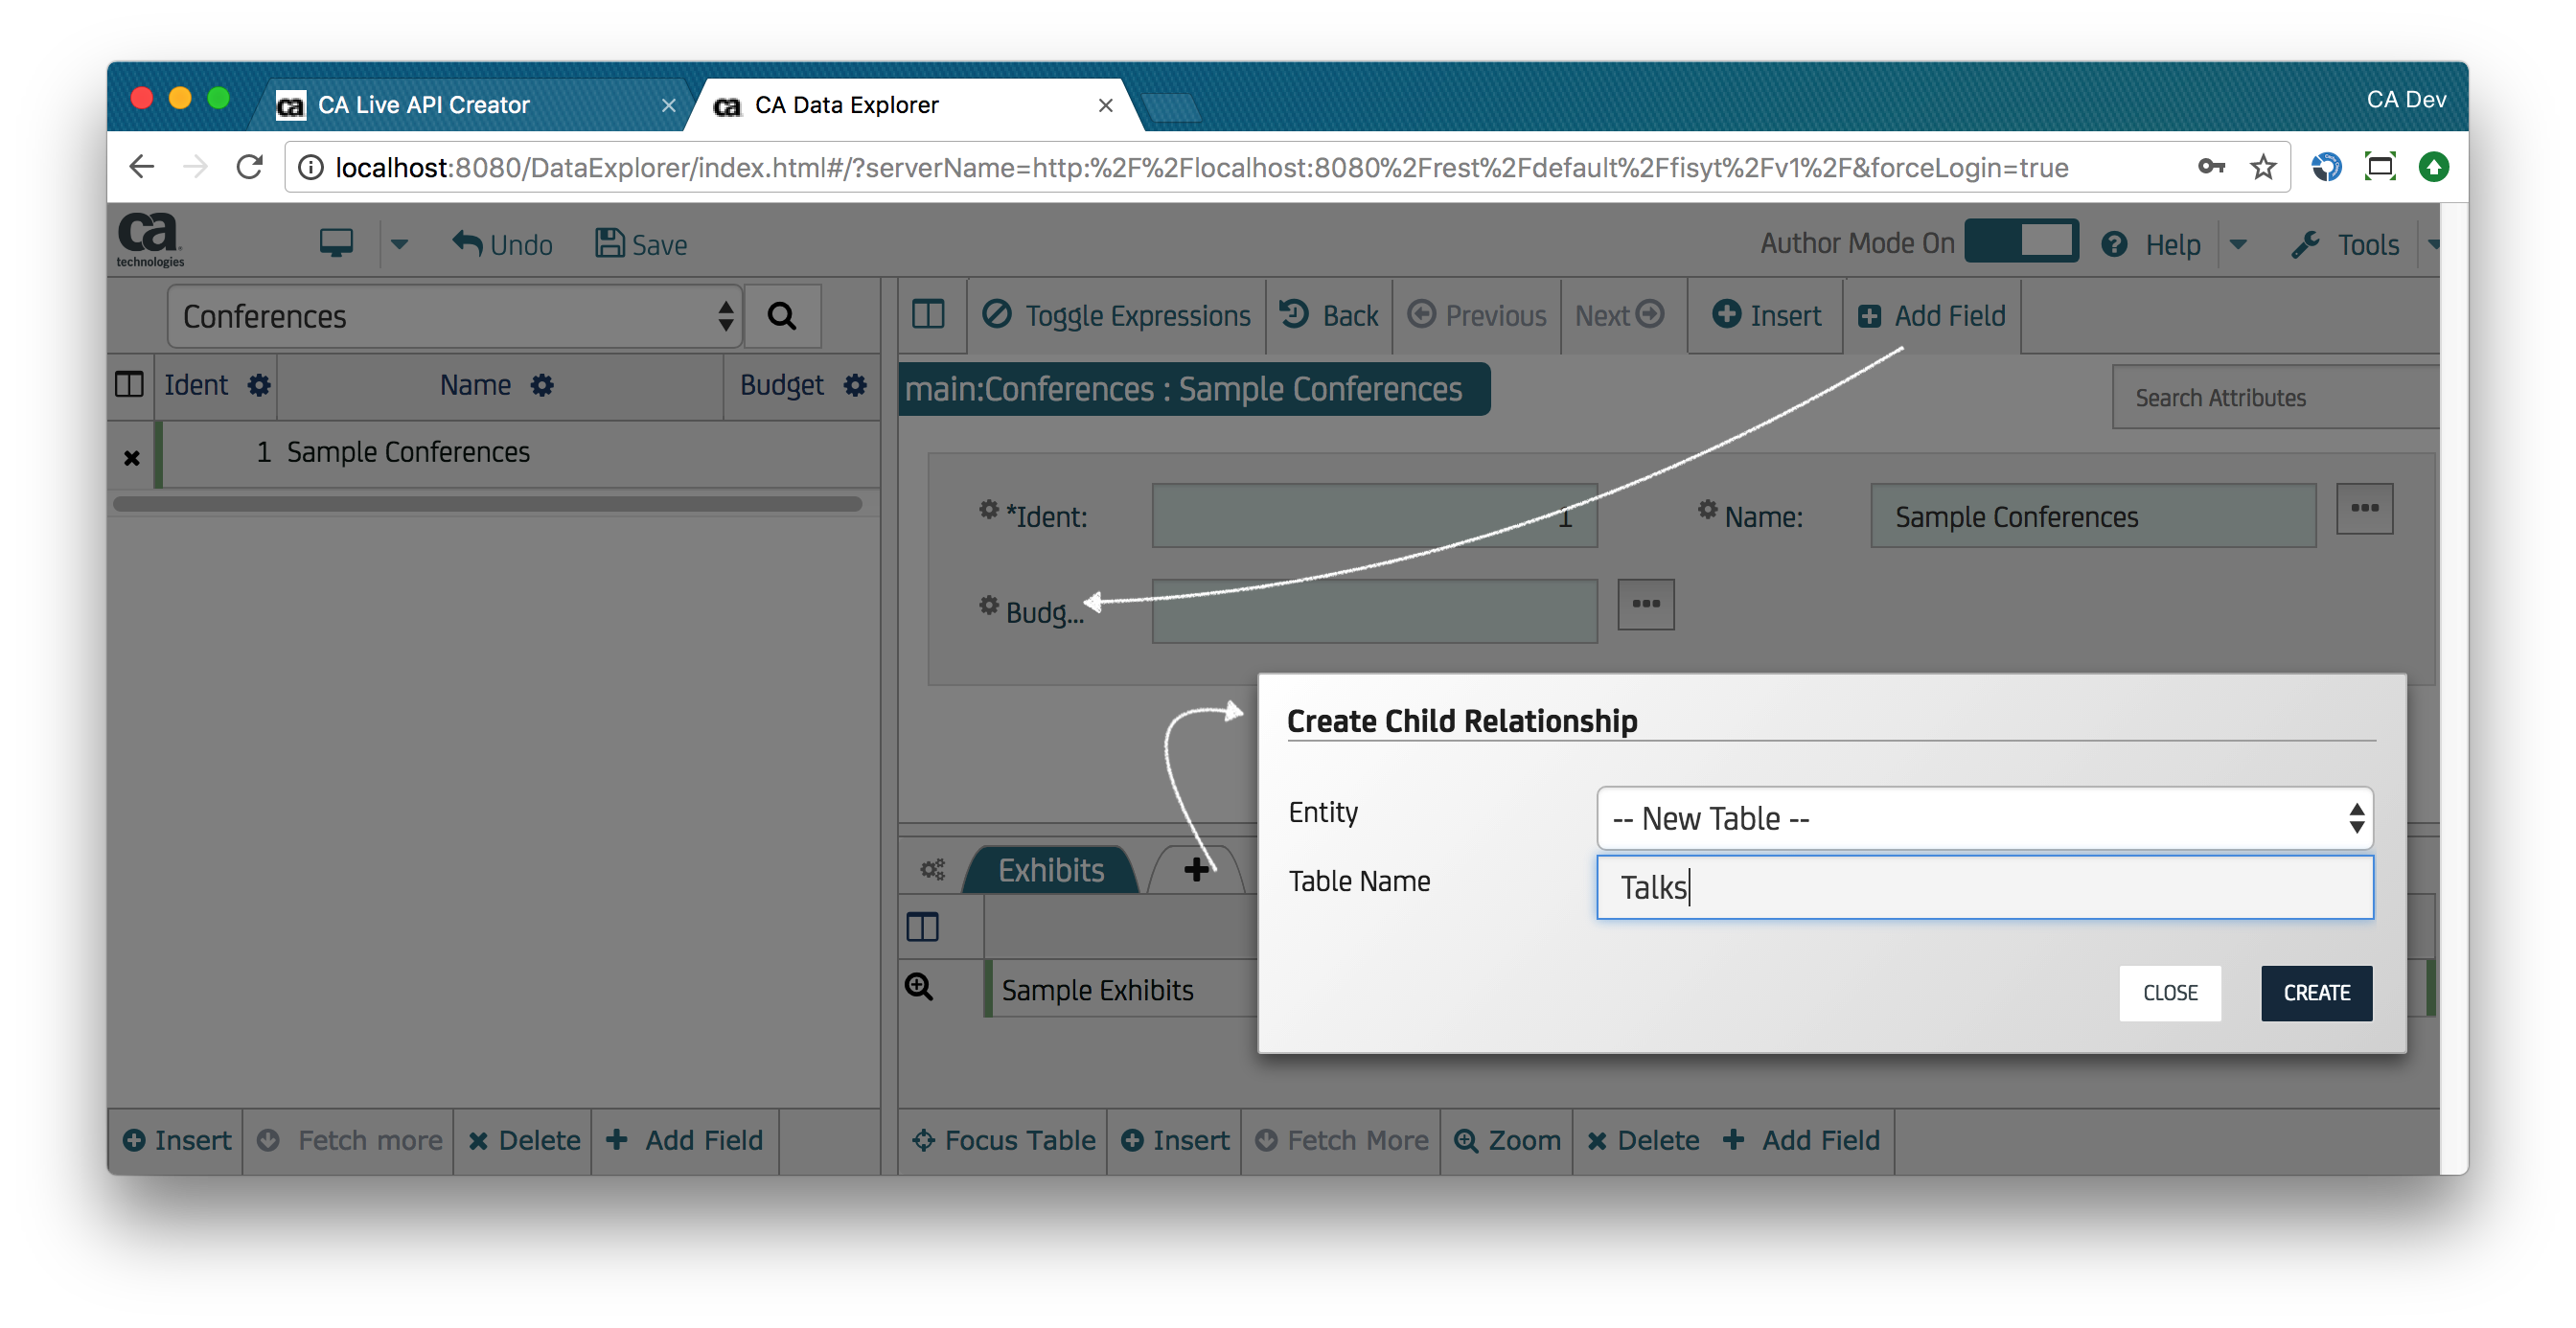This screenshot has height=1328, width=2576.
Task: Toggle the form layout panel icon beside Toggle Expressions
Action: coord(928,315)
